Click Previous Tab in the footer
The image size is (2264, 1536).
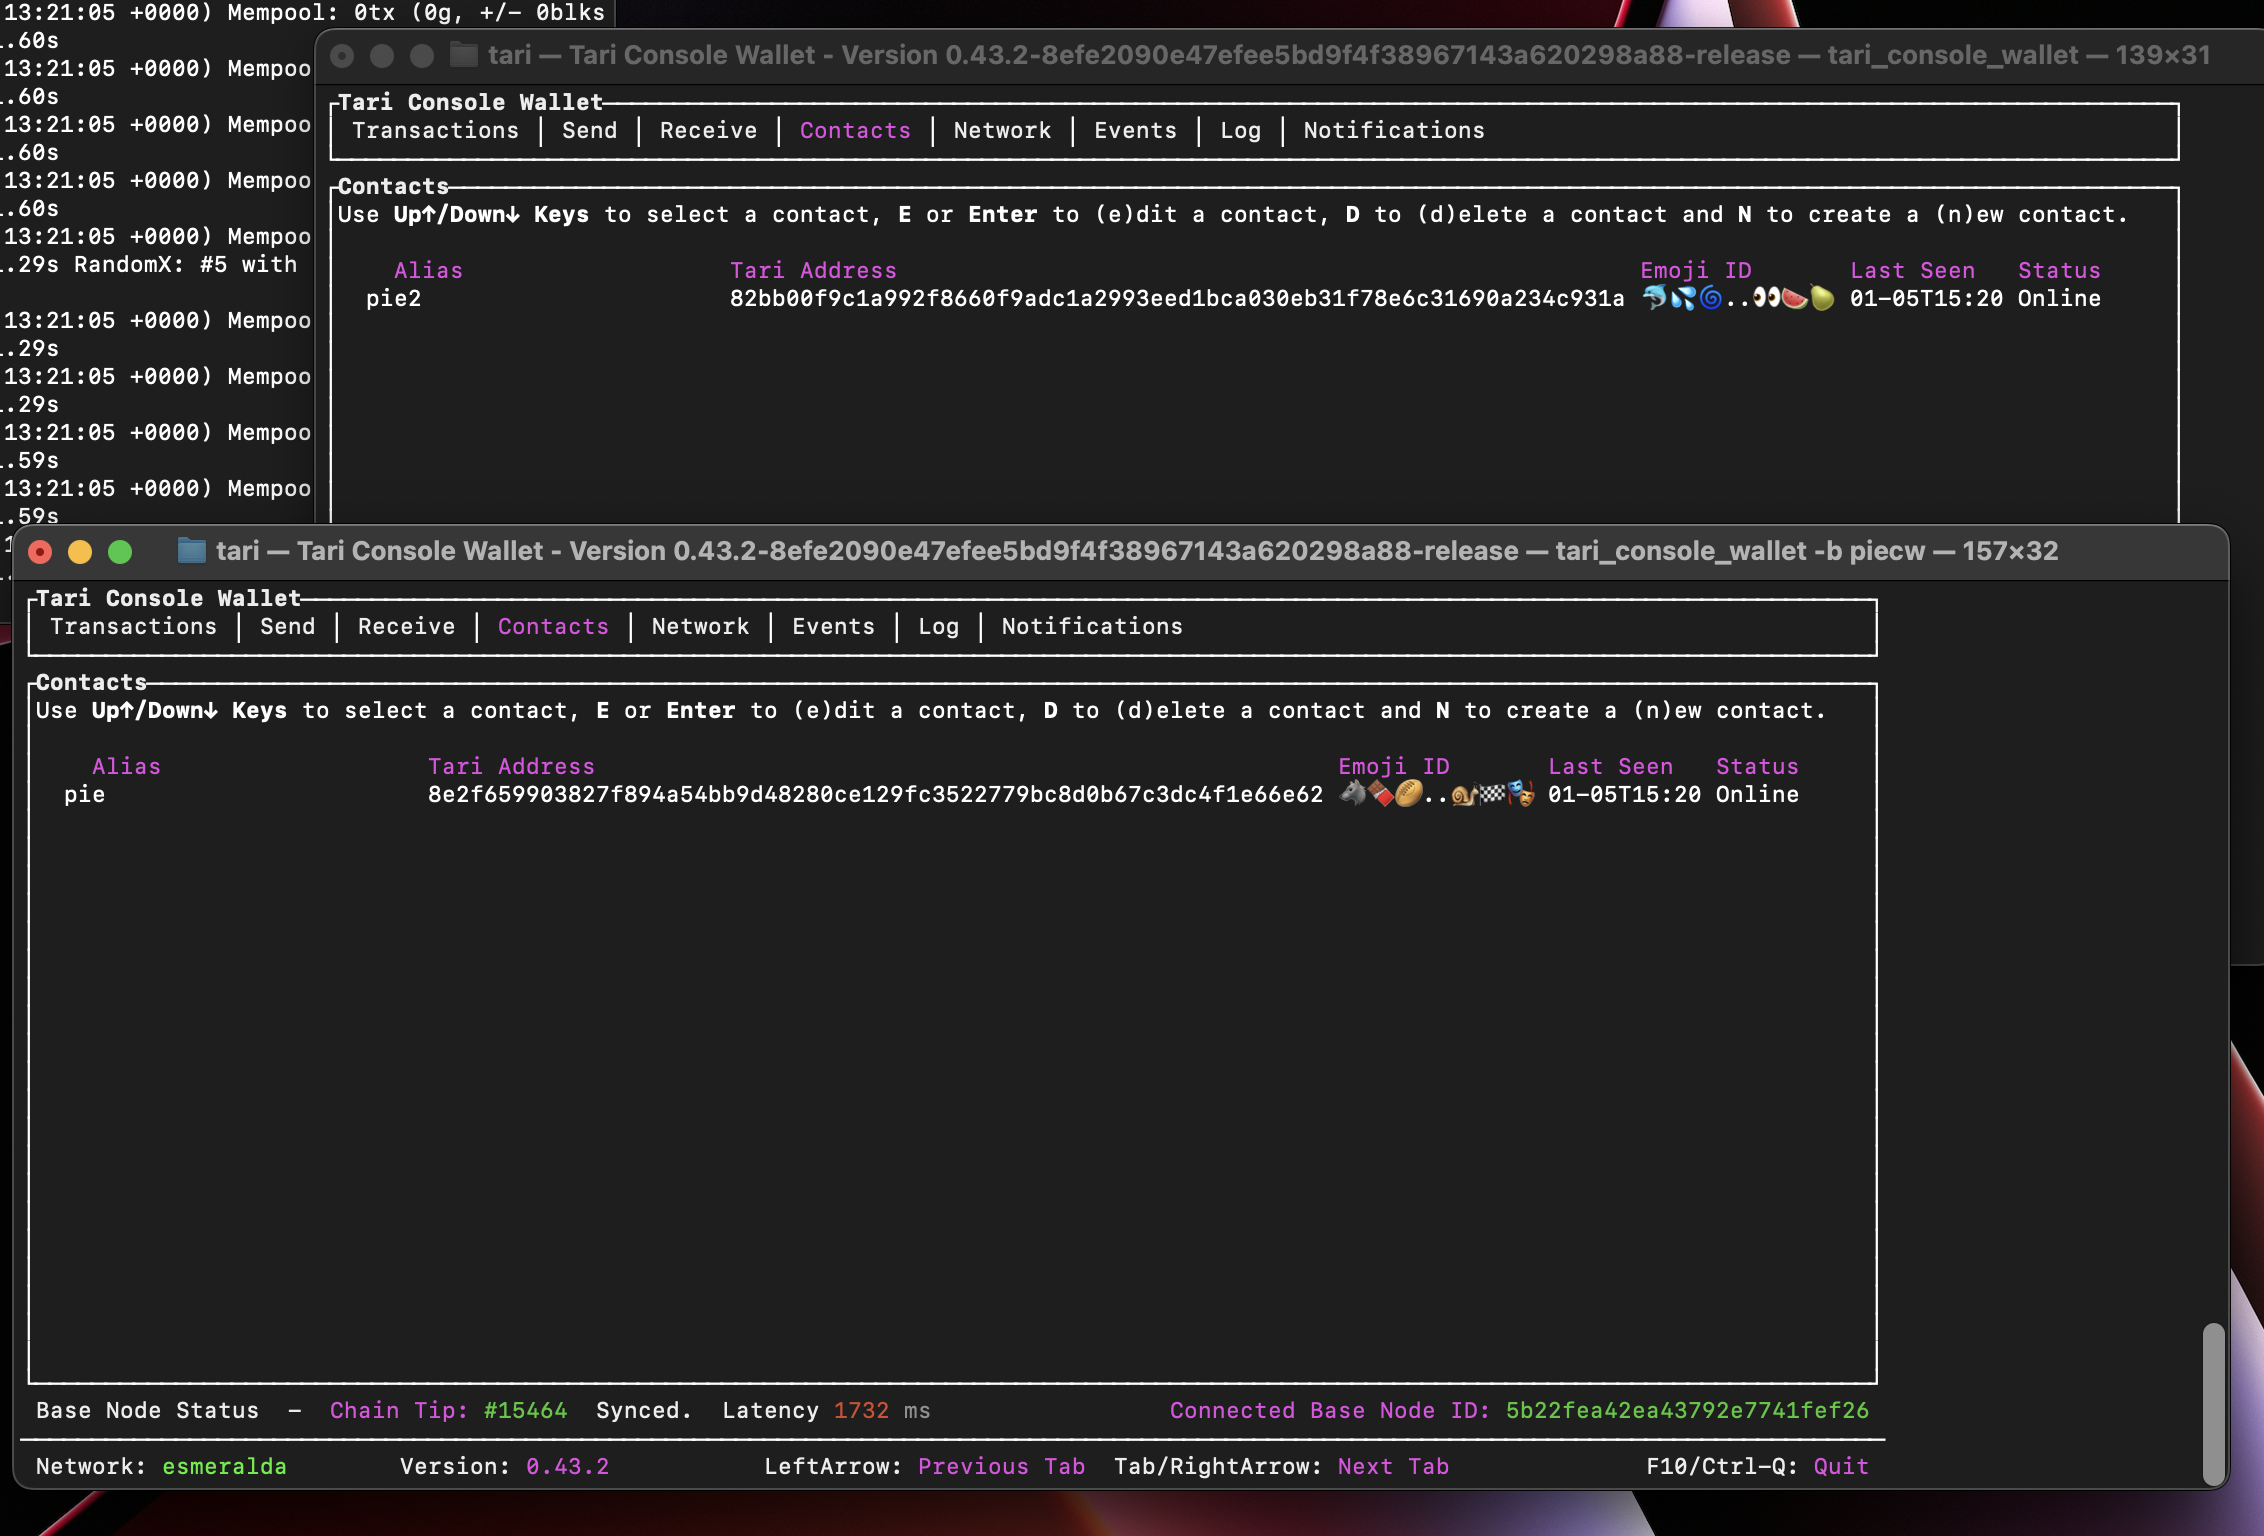pyautogui.click(x=1001, y=1466)
